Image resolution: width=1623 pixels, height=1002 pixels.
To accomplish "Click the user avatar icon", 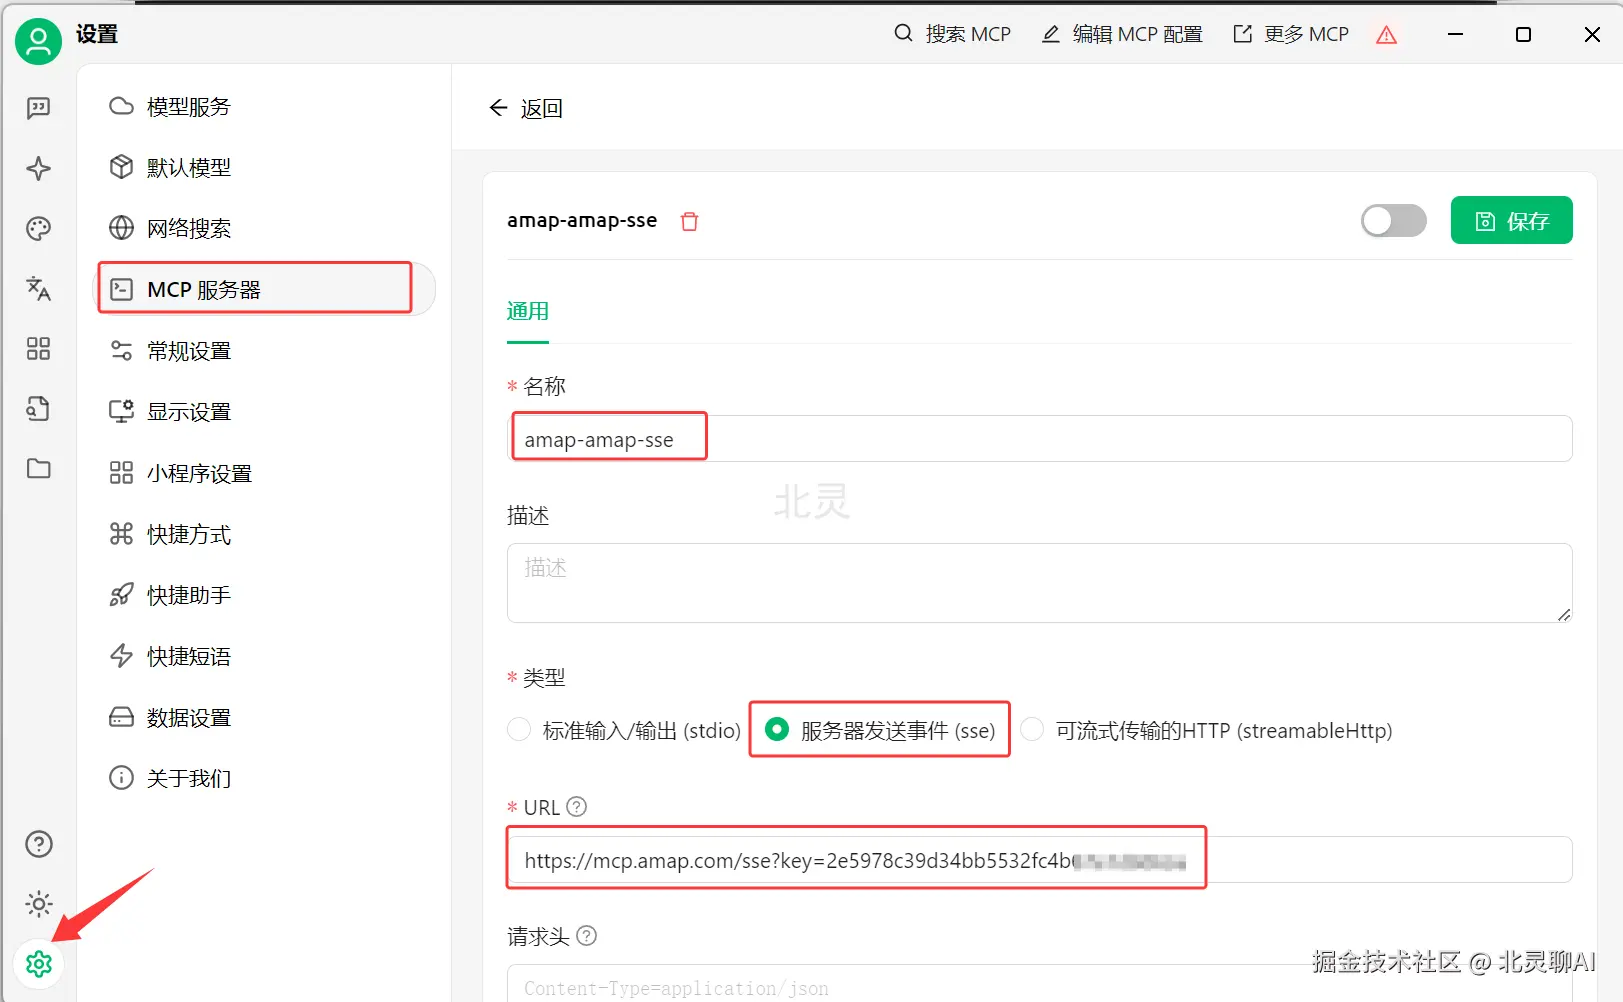I will click(38, 41).
